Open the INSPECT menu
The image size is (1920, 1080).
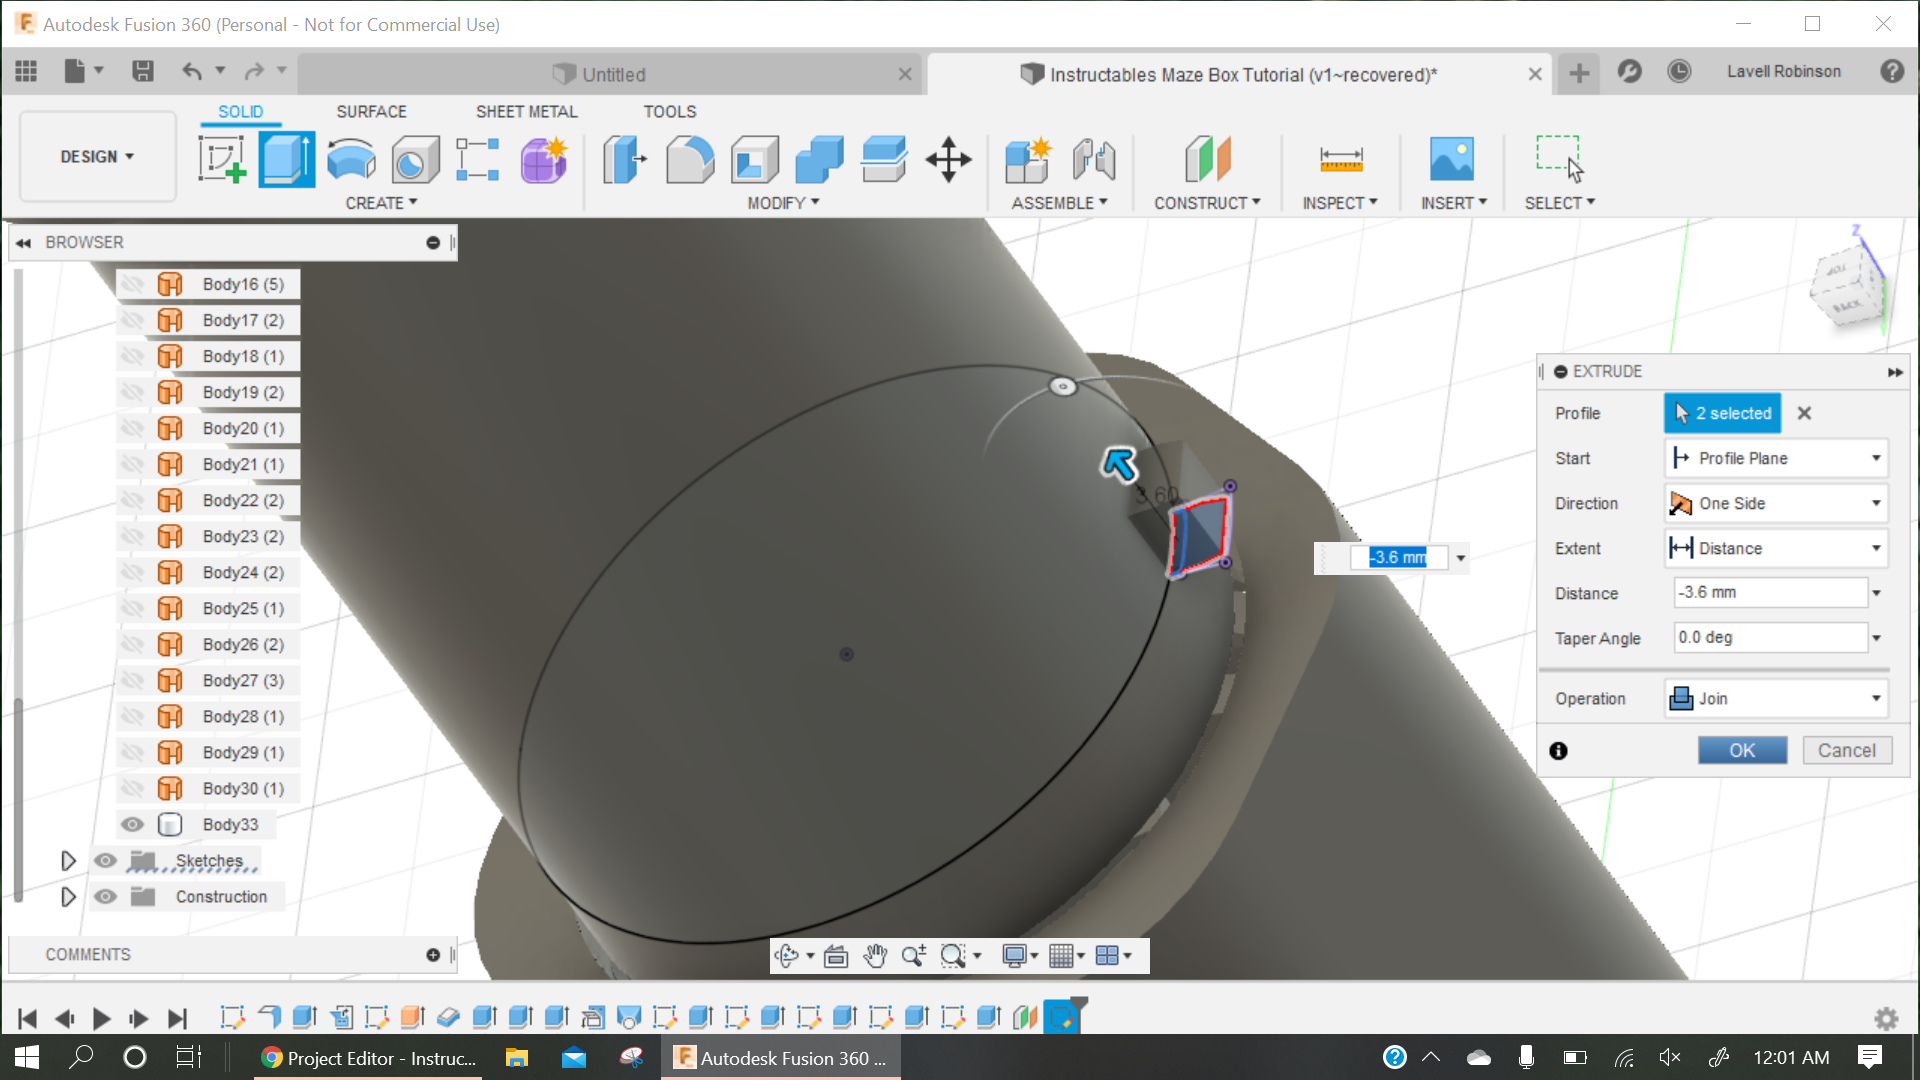click(x=1340, y=203)
